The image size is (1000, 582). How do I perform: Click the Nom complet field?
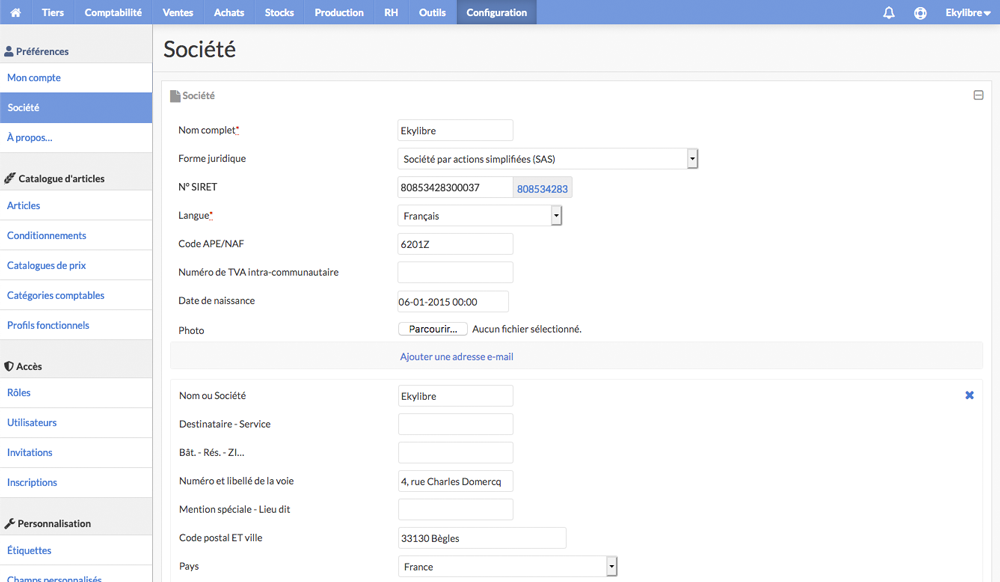[x=455, y=130]
